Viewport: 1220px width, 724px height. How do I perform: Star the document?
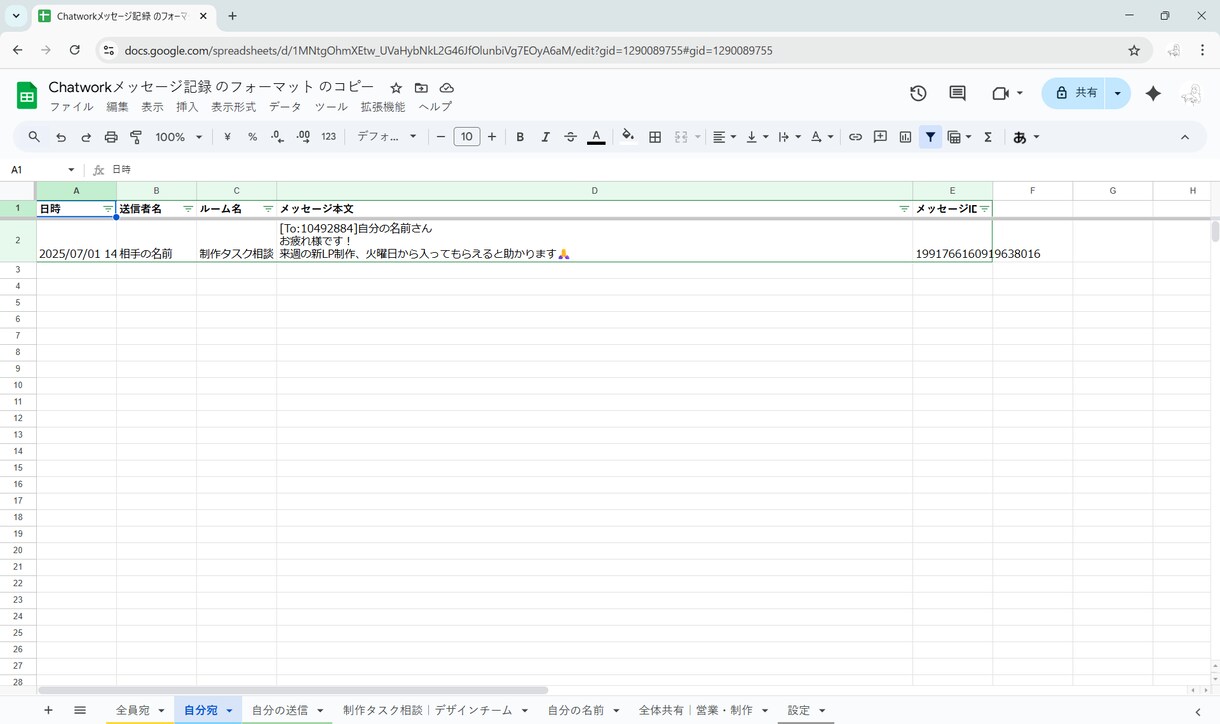click(396, 88)
